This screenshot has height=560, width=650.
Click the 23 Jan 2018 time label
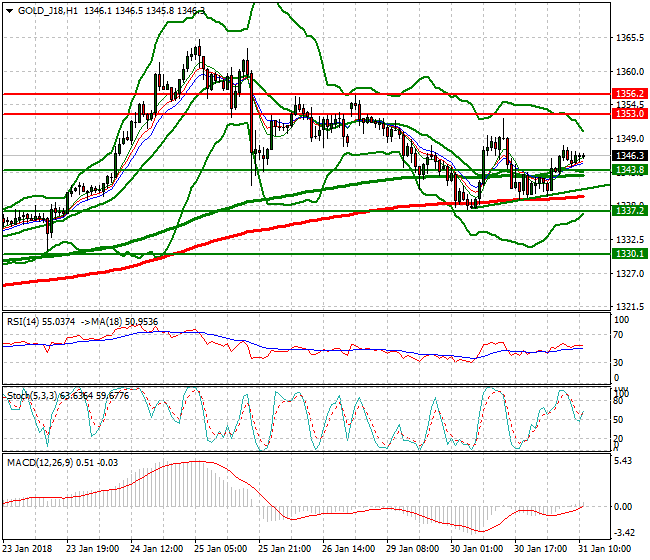27,548
